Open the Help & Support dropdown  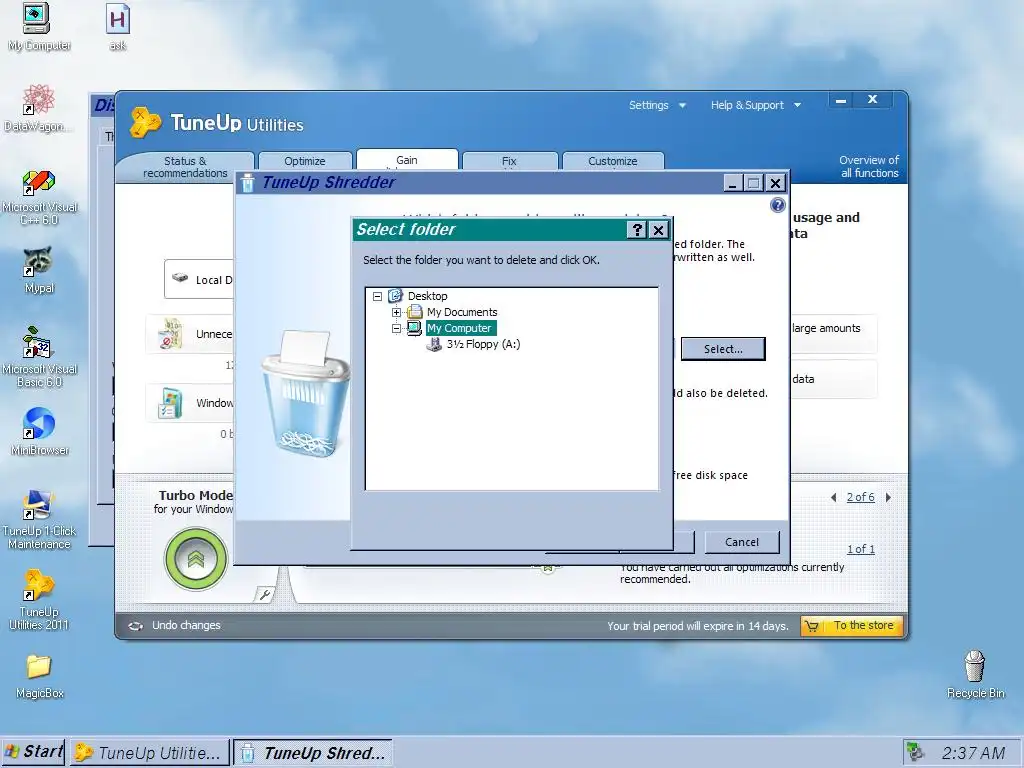tap(756, 105)
